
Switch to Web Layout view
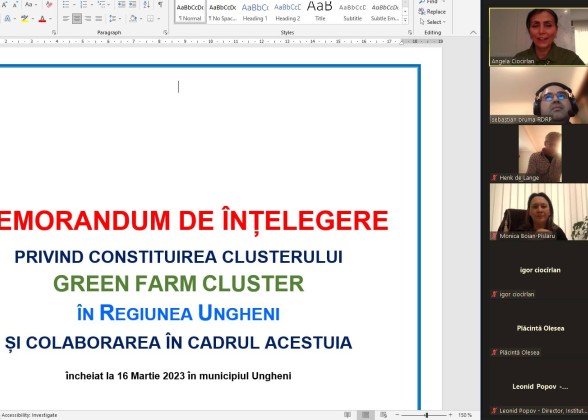tap(383, 415)
